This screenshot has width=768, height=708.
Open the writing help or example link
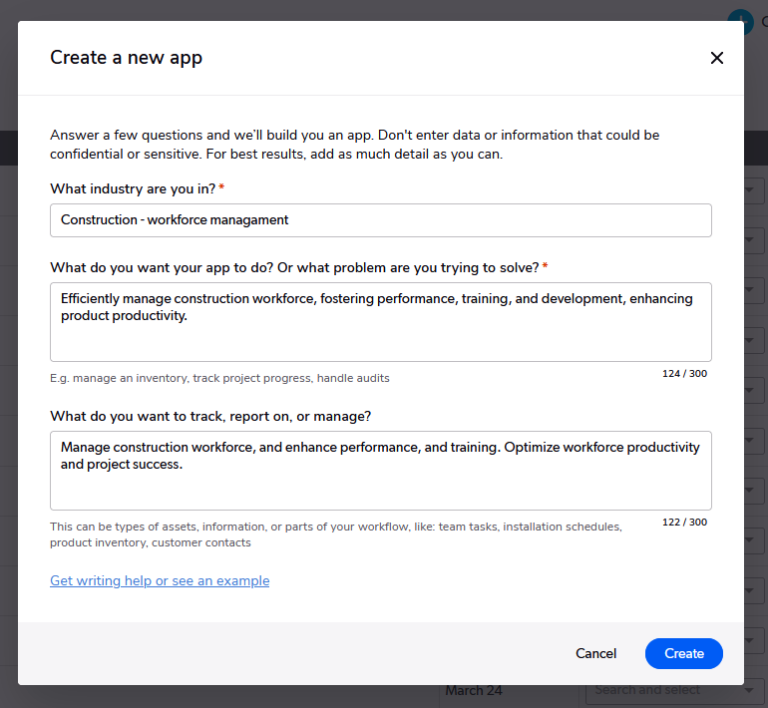[x=160, y=581]
